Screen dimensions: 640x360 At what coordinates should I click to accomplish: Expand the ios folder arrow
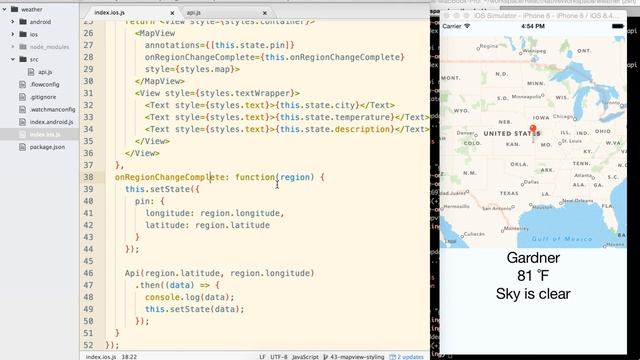13,34
